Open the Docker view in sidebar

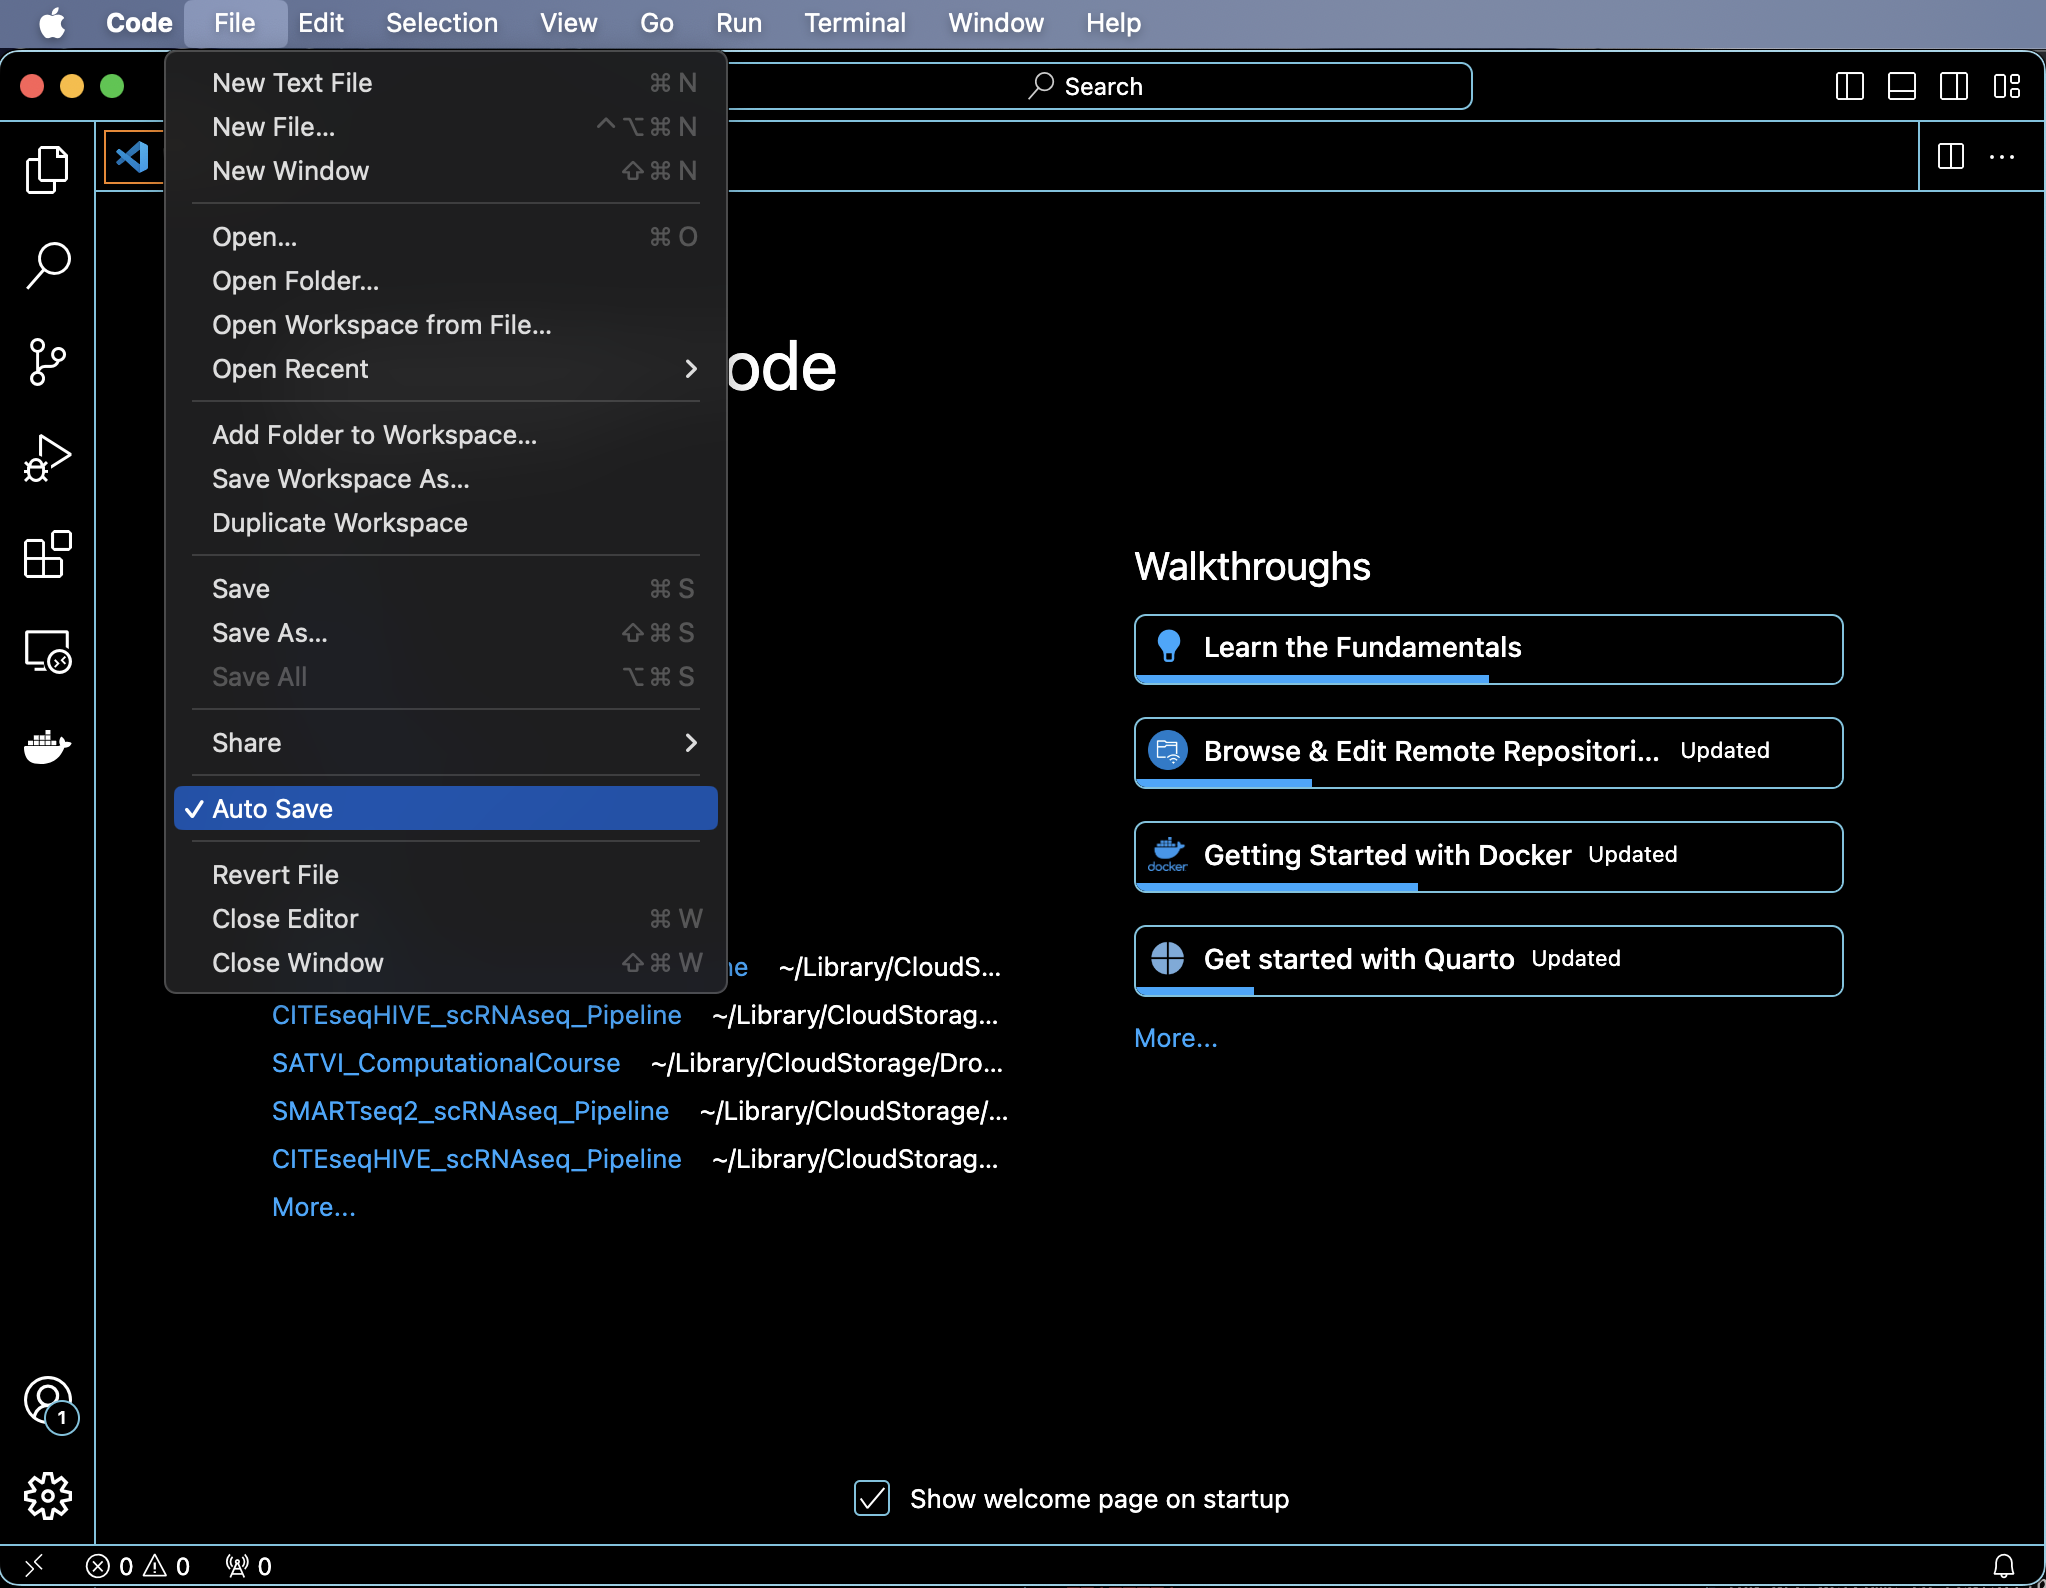point(47,747)
